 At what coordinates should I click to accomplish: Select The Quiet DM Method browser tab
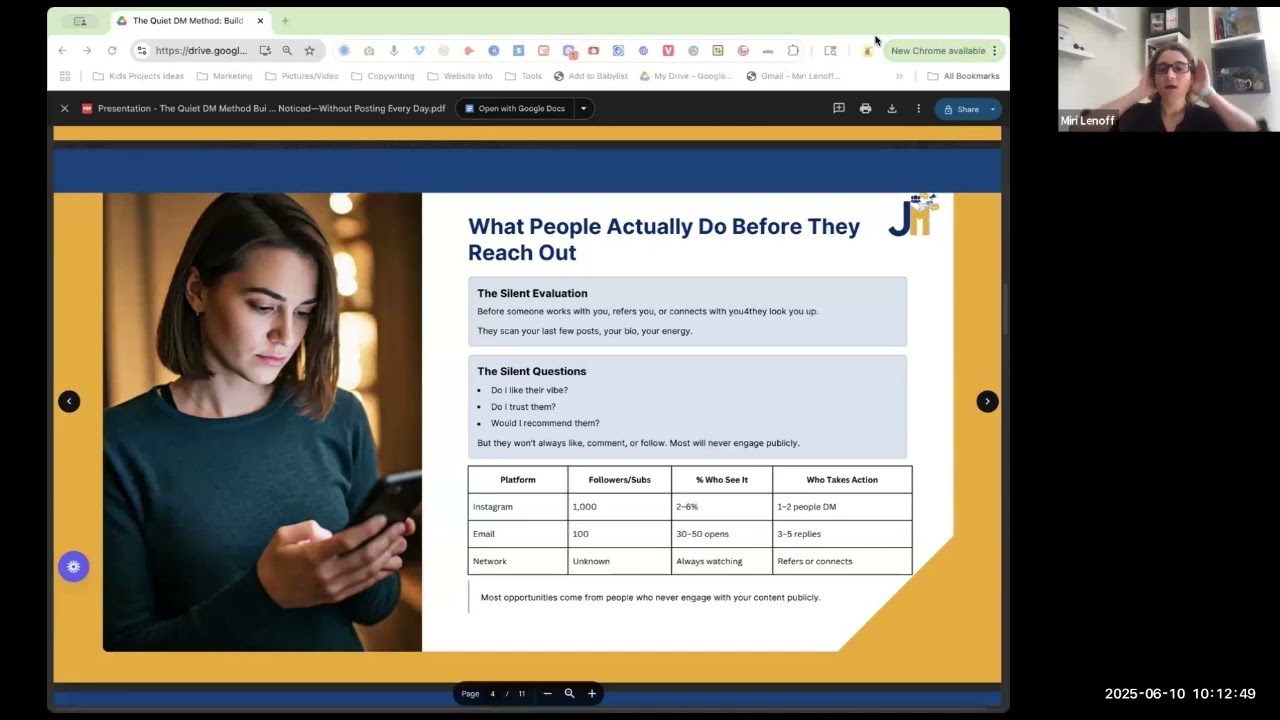coord(186,21)
